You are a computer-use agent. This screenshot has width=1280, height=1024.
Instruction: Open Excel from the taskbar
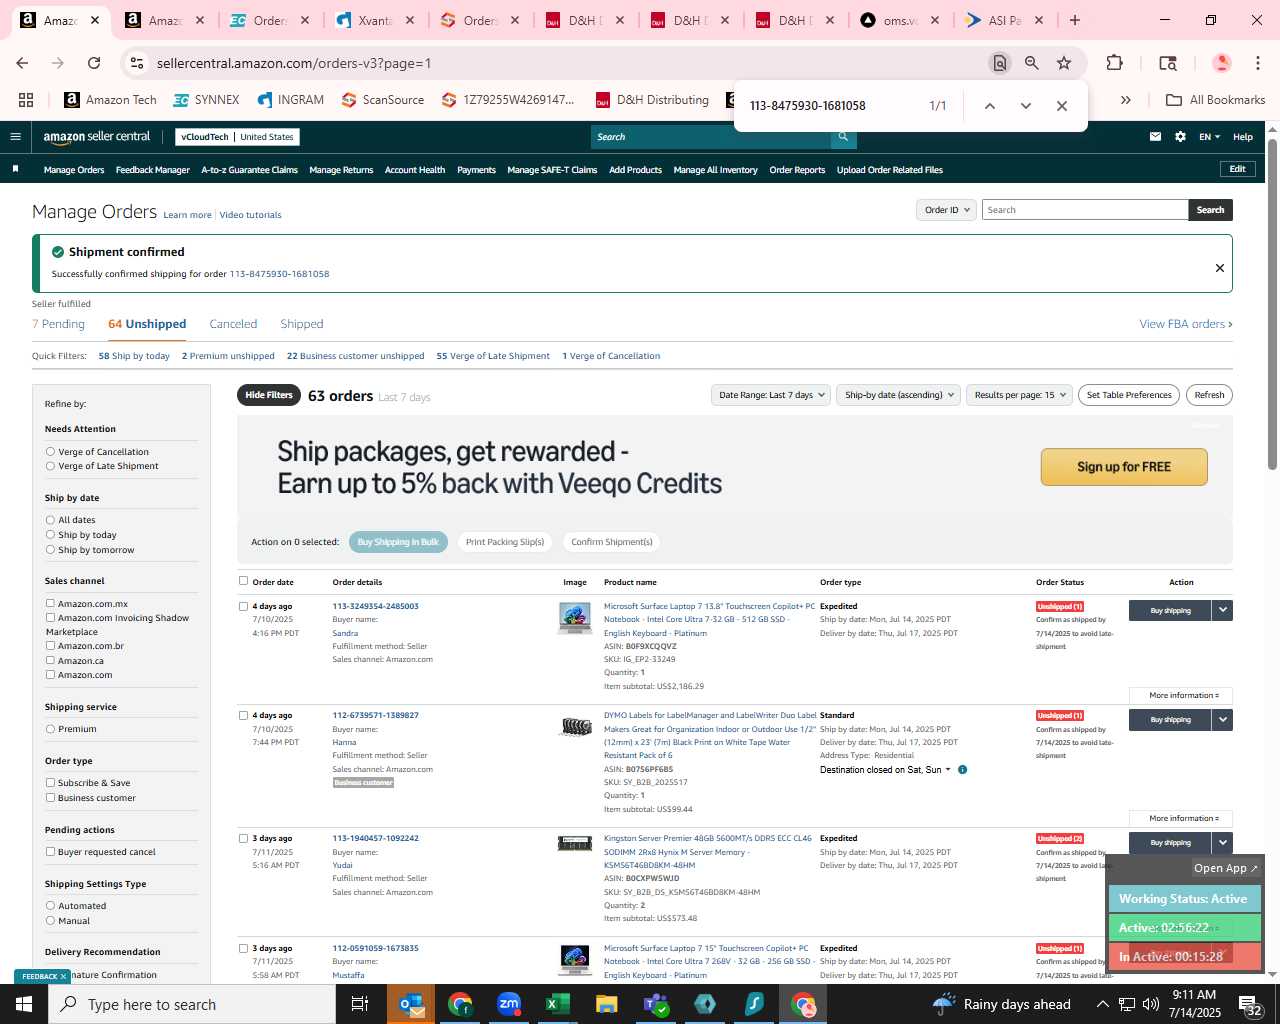(x=557, y=1004)
